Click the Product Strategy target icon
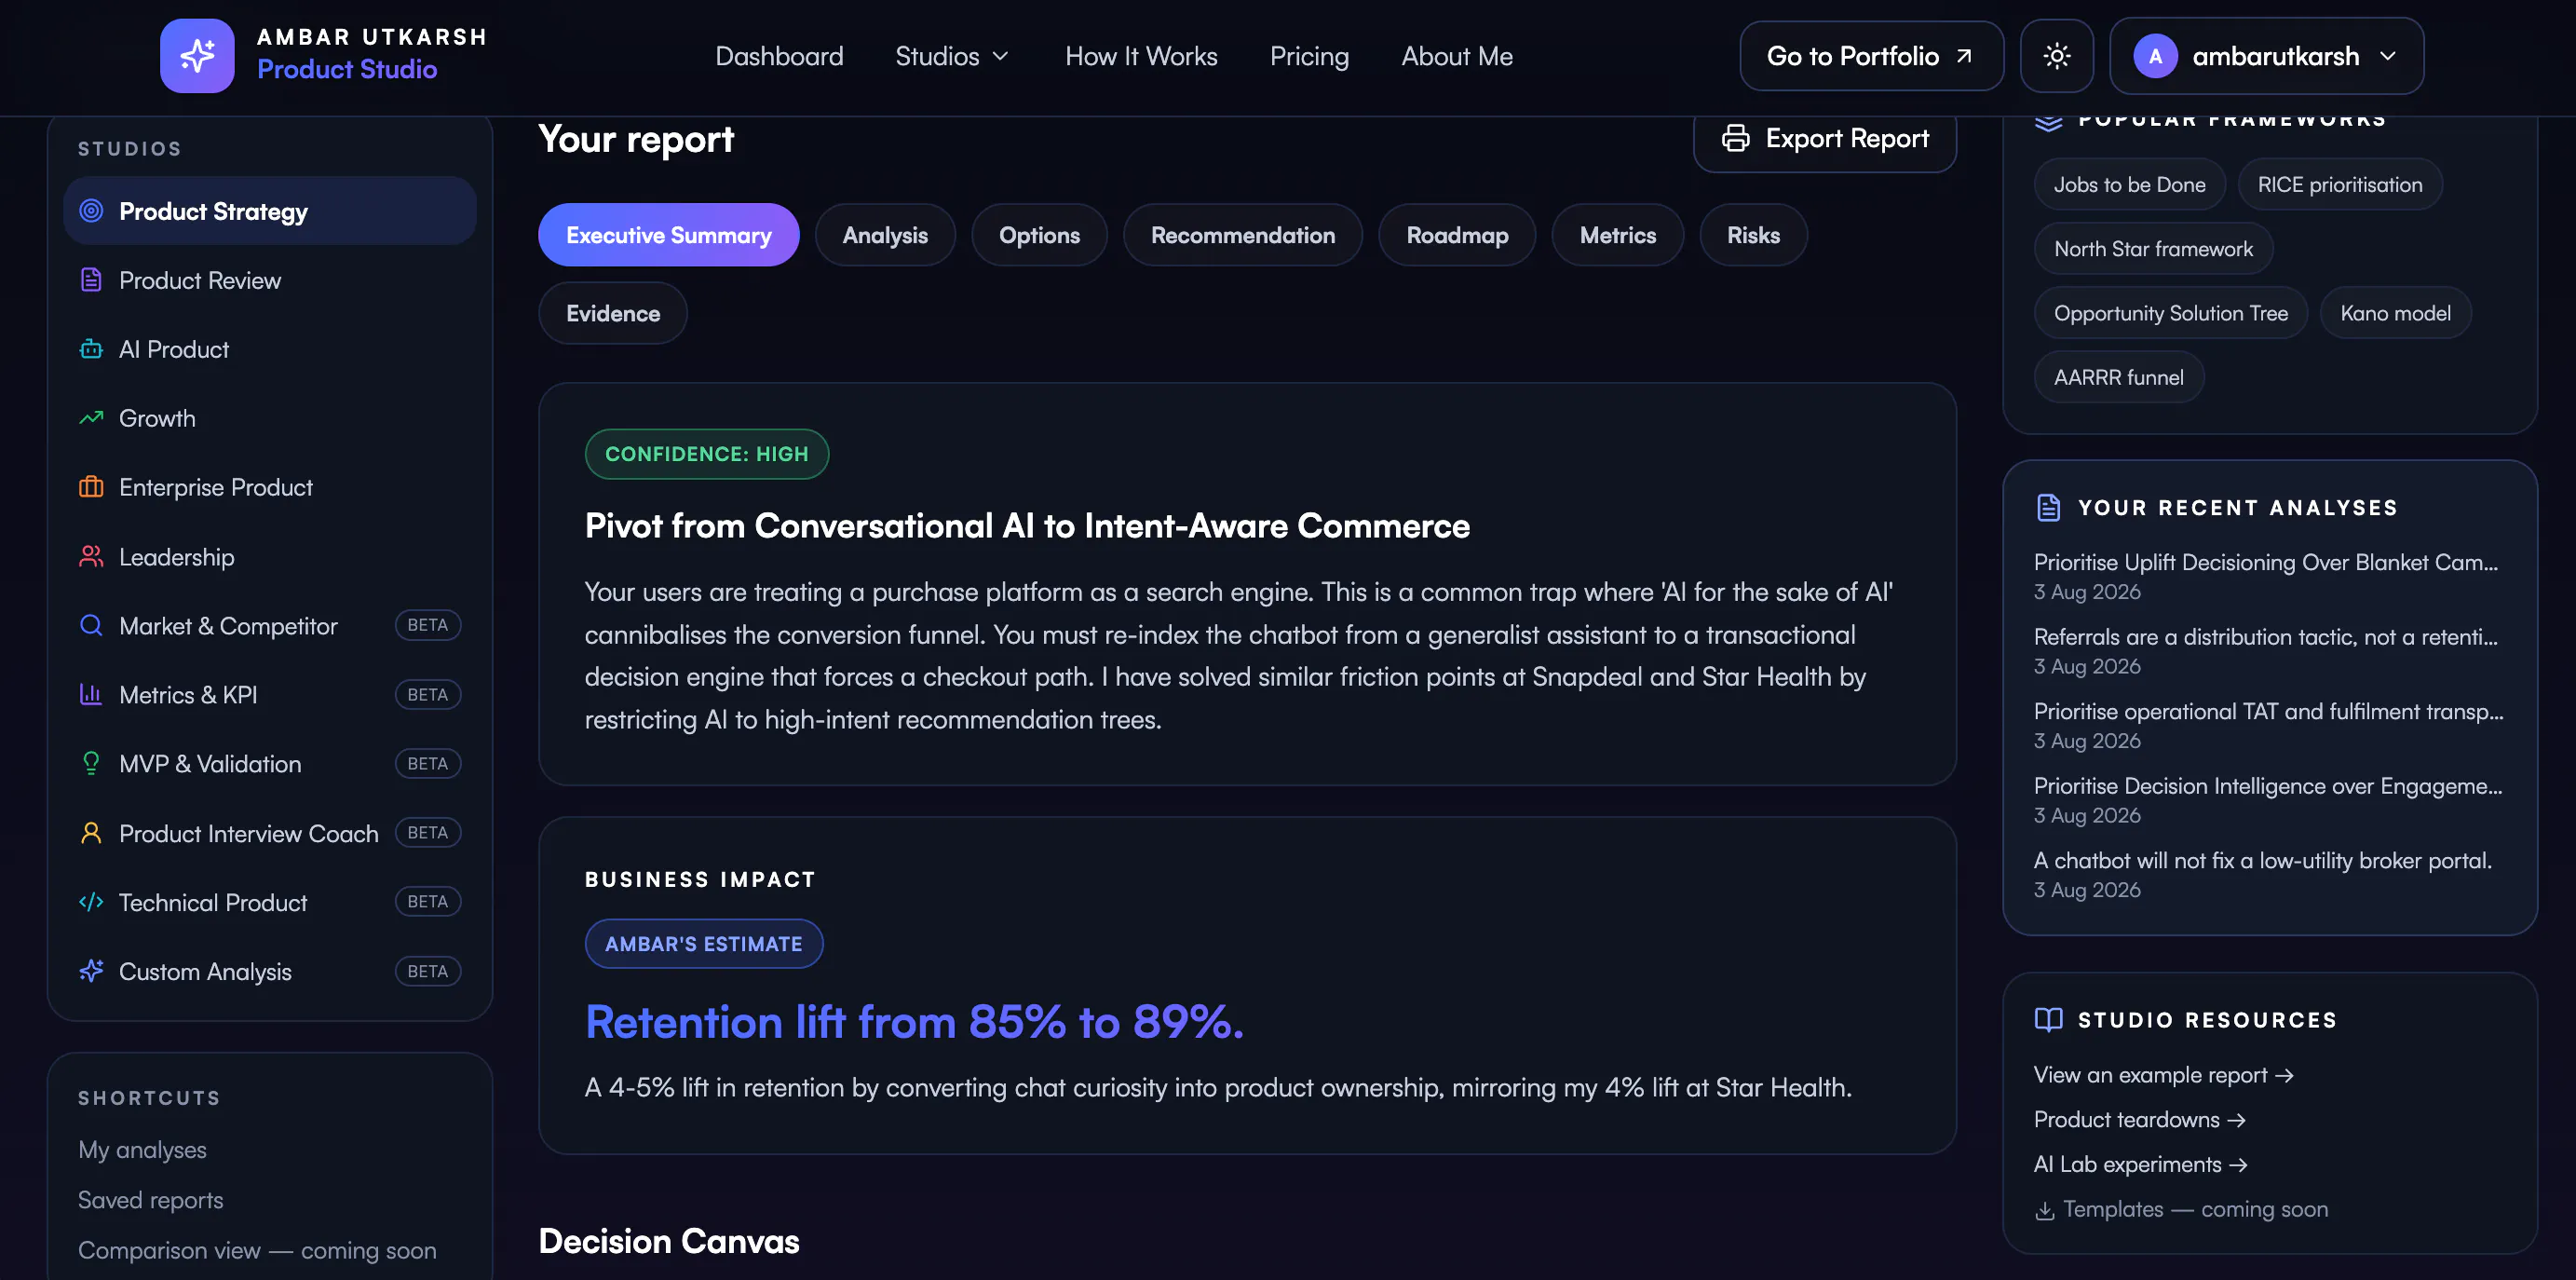2576x1280 pixels. point(91,211)
